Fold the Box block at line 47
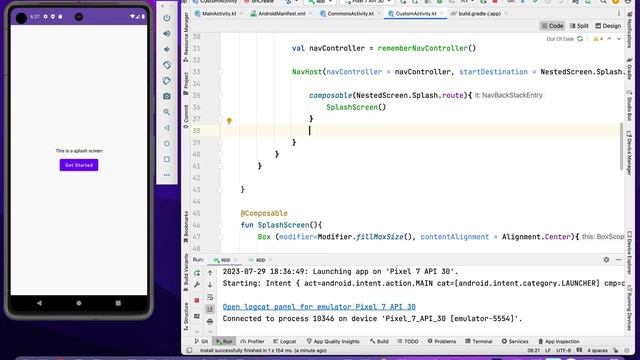The width and height of the screenshot is (640, 360). 220,237
